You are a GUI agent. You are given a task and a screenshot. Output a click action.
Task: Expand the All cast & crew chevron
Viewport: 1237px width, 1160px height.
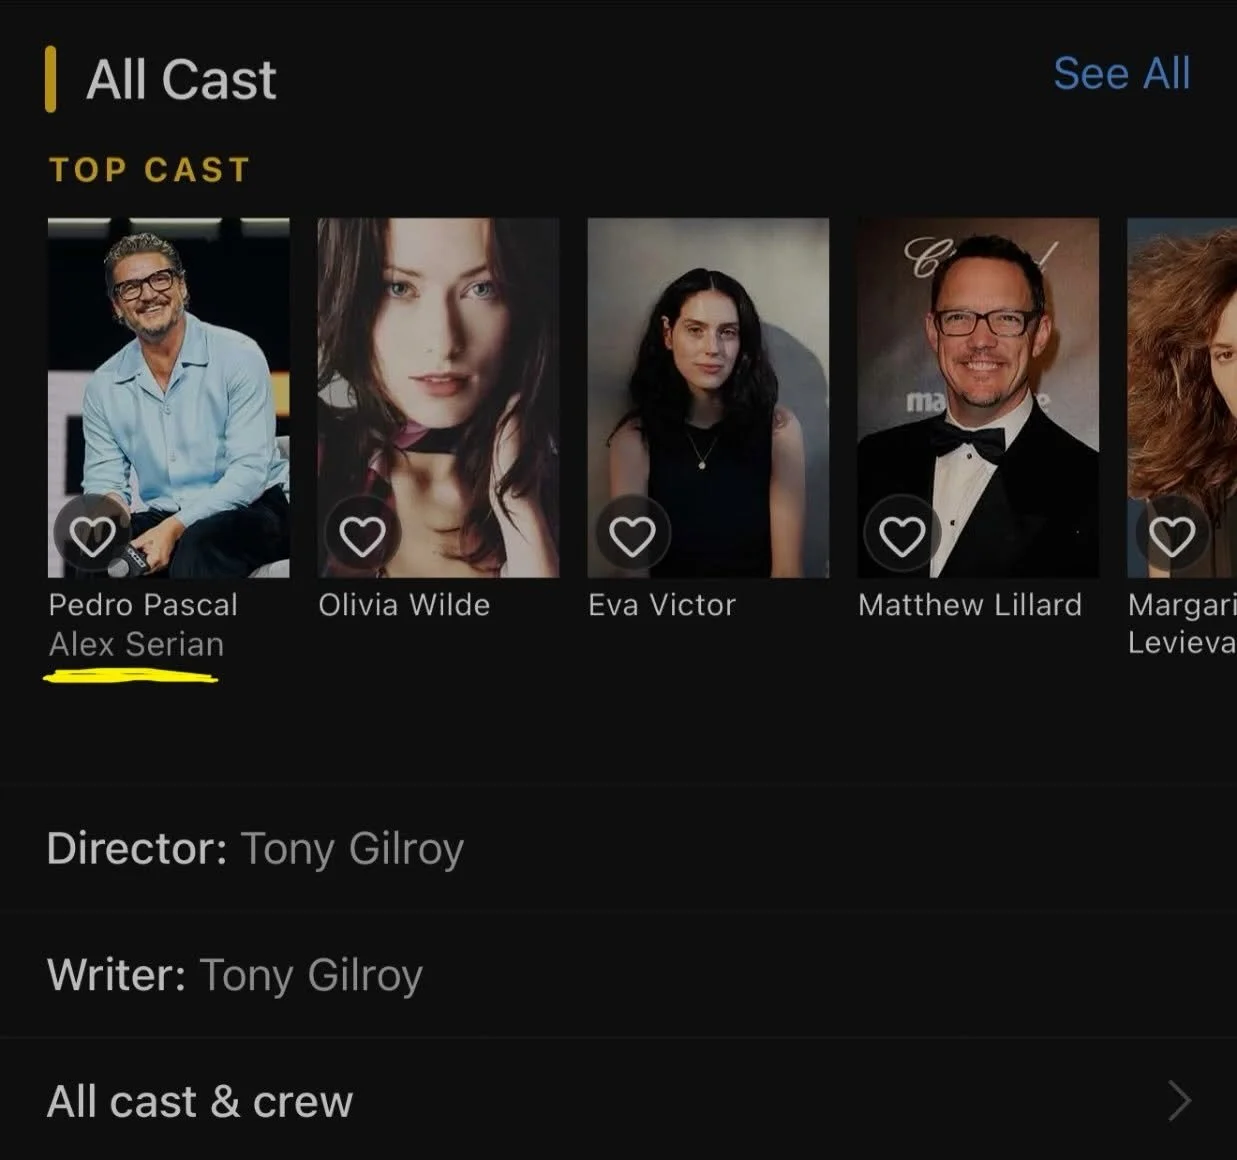[x=1180, y=1101]
